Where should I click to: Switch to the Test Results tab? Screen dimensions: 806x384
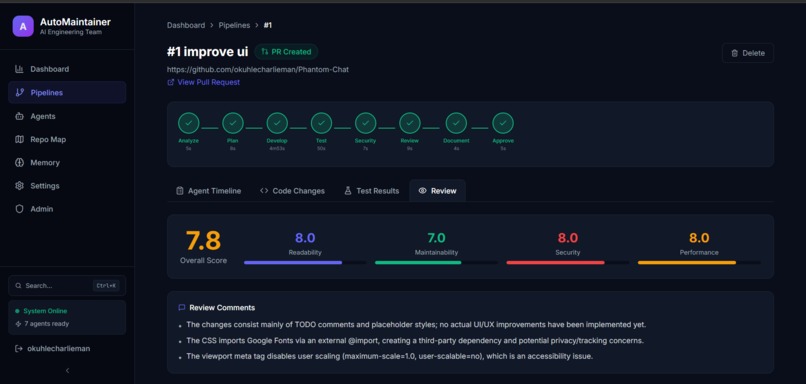coord(371,191)
